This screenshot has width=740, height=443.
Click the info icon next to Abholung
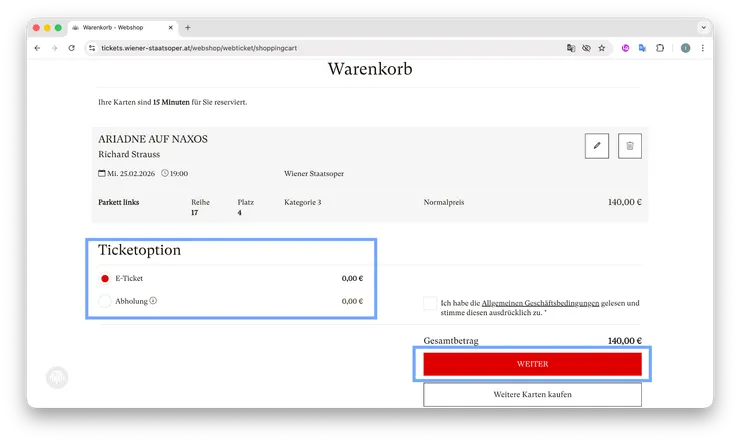point(153,301)
